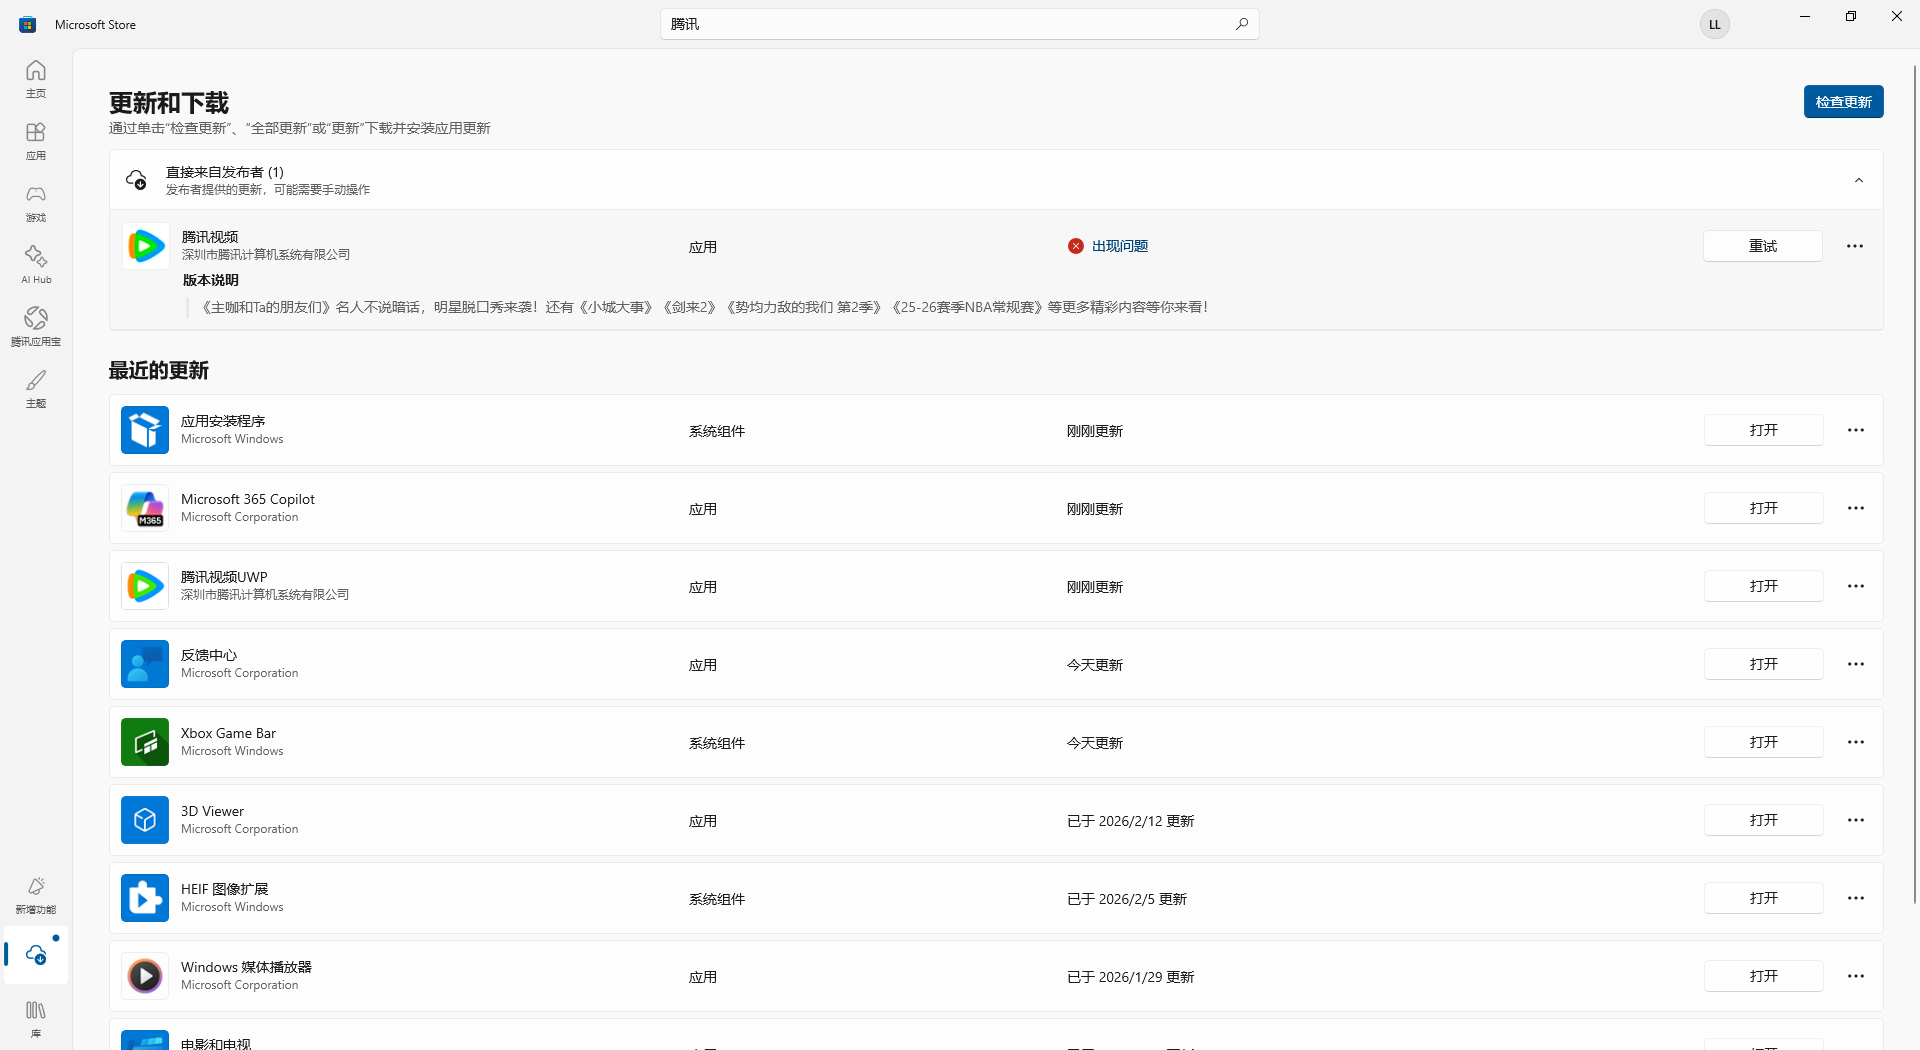Click the vertical scrollbar on the right
This screenshot has height=1050, width=1920.
click(x=1915, y=484)
